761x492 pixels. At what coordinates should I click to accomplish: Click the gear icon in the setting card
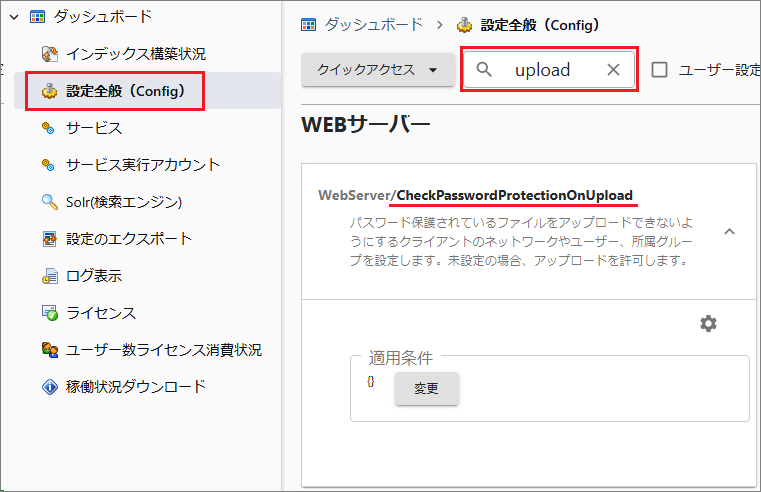(708, 323)
